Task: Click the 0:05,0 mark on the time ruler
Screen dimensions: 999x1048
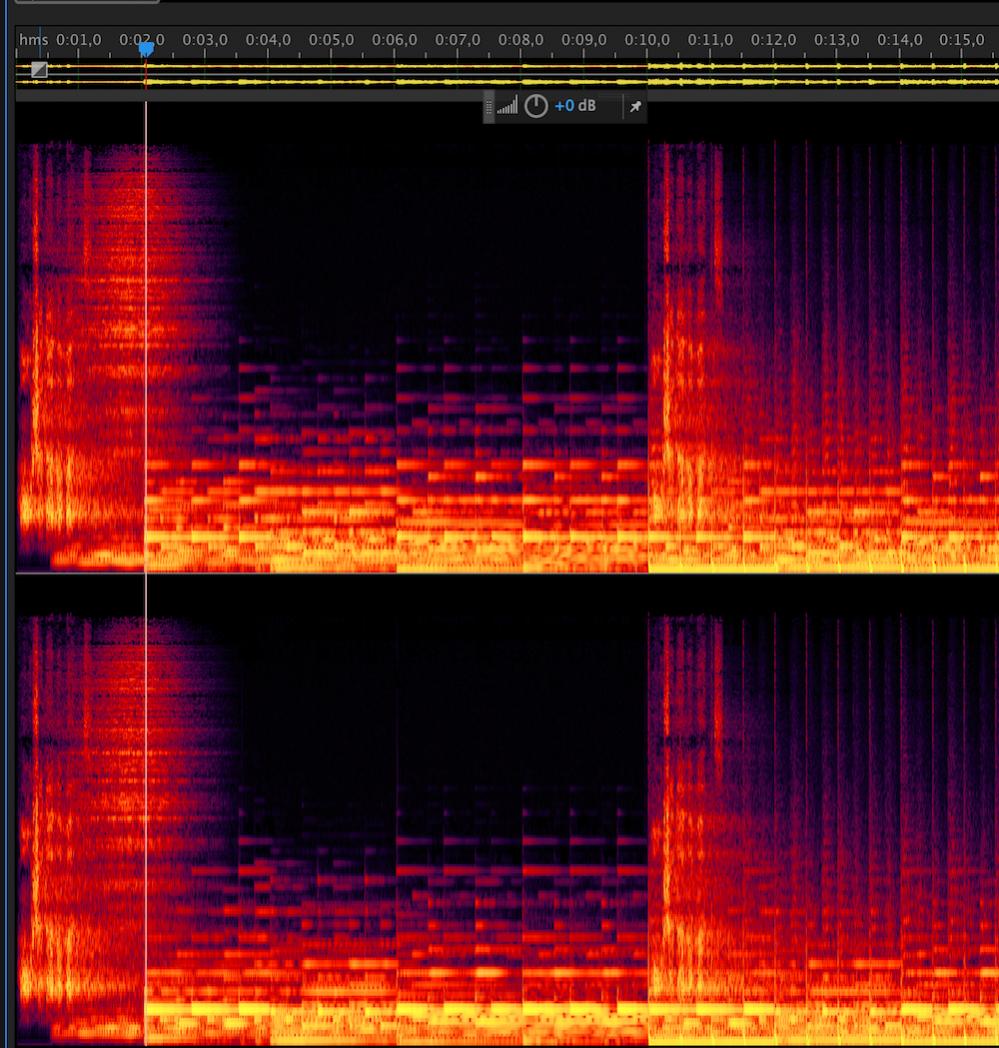Action: 331,40
